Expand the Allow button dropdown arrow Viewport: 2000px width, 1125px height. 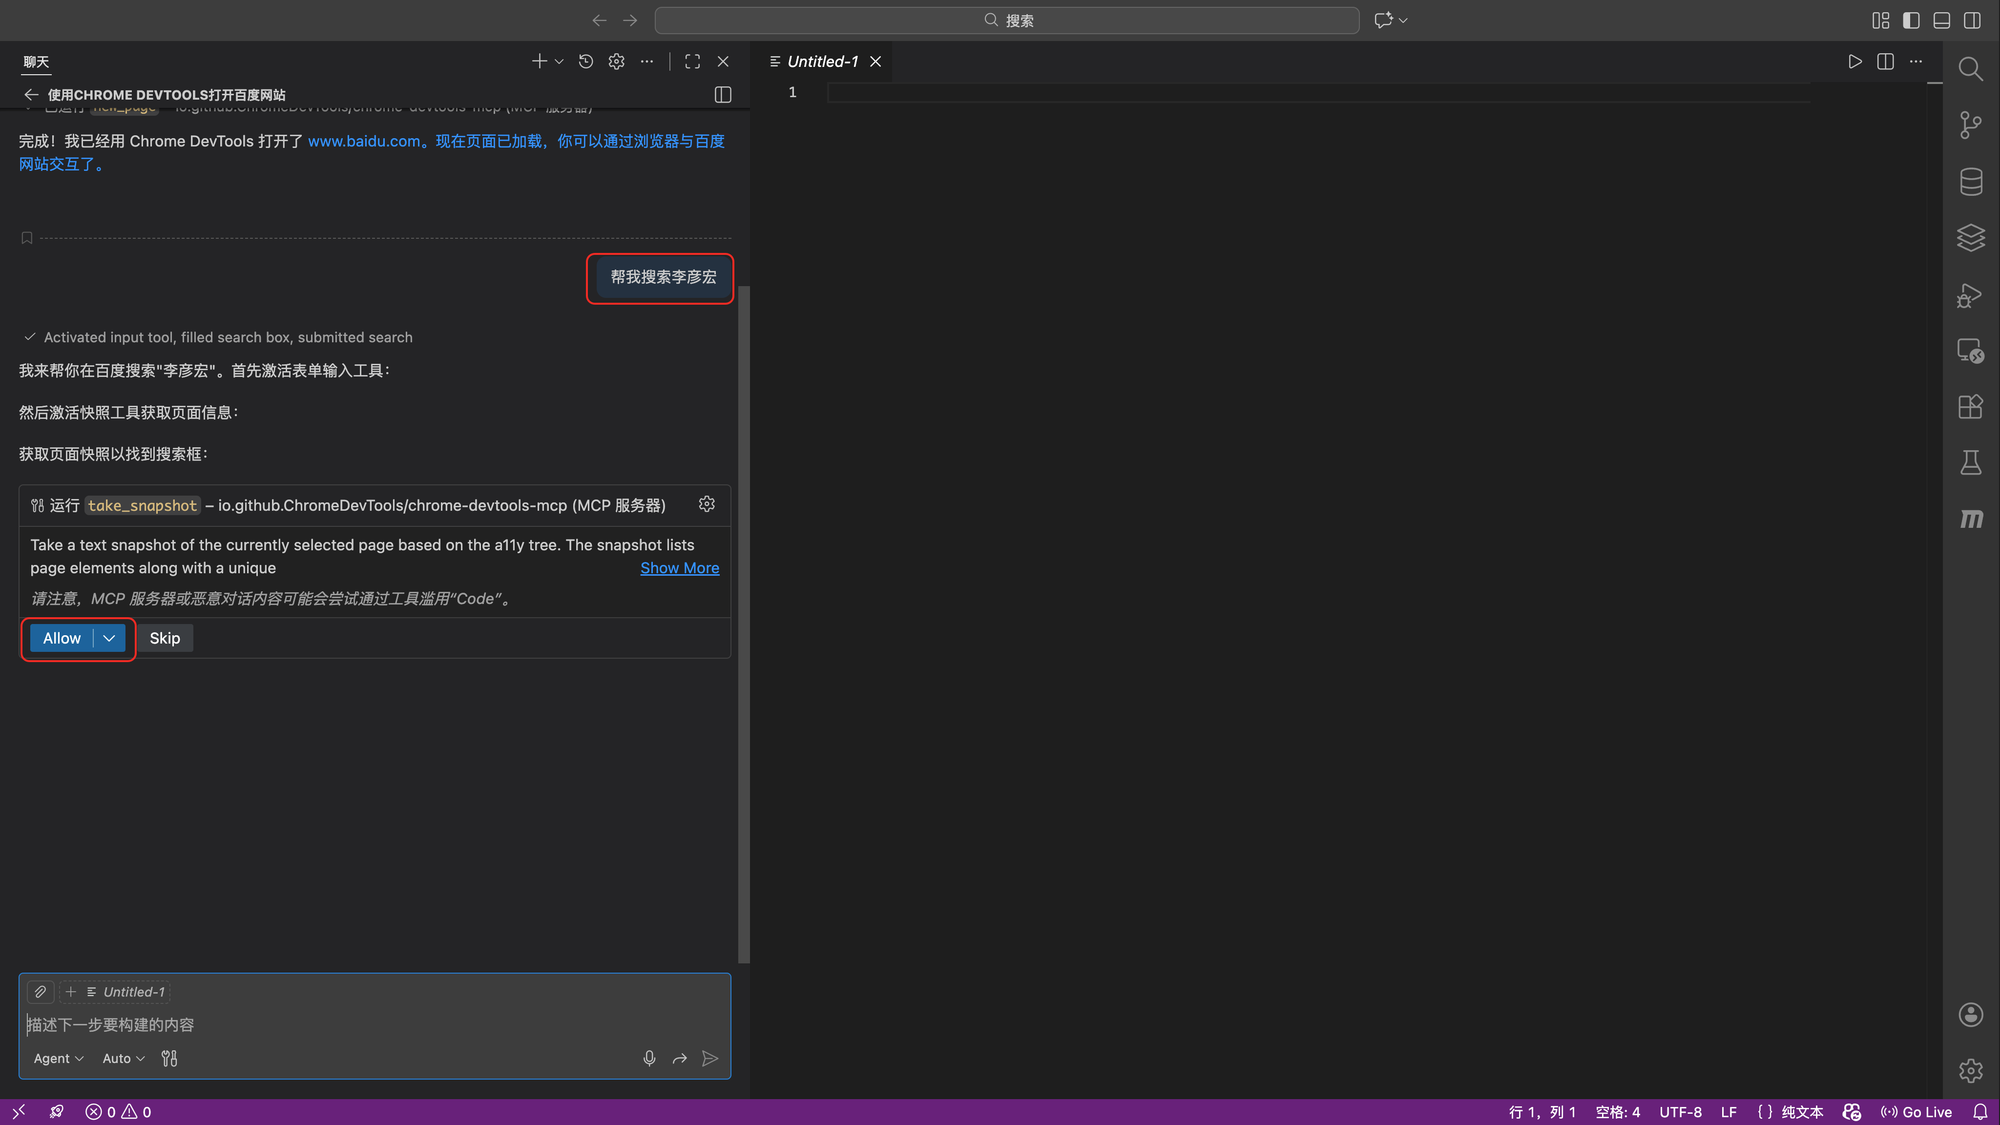109,638
